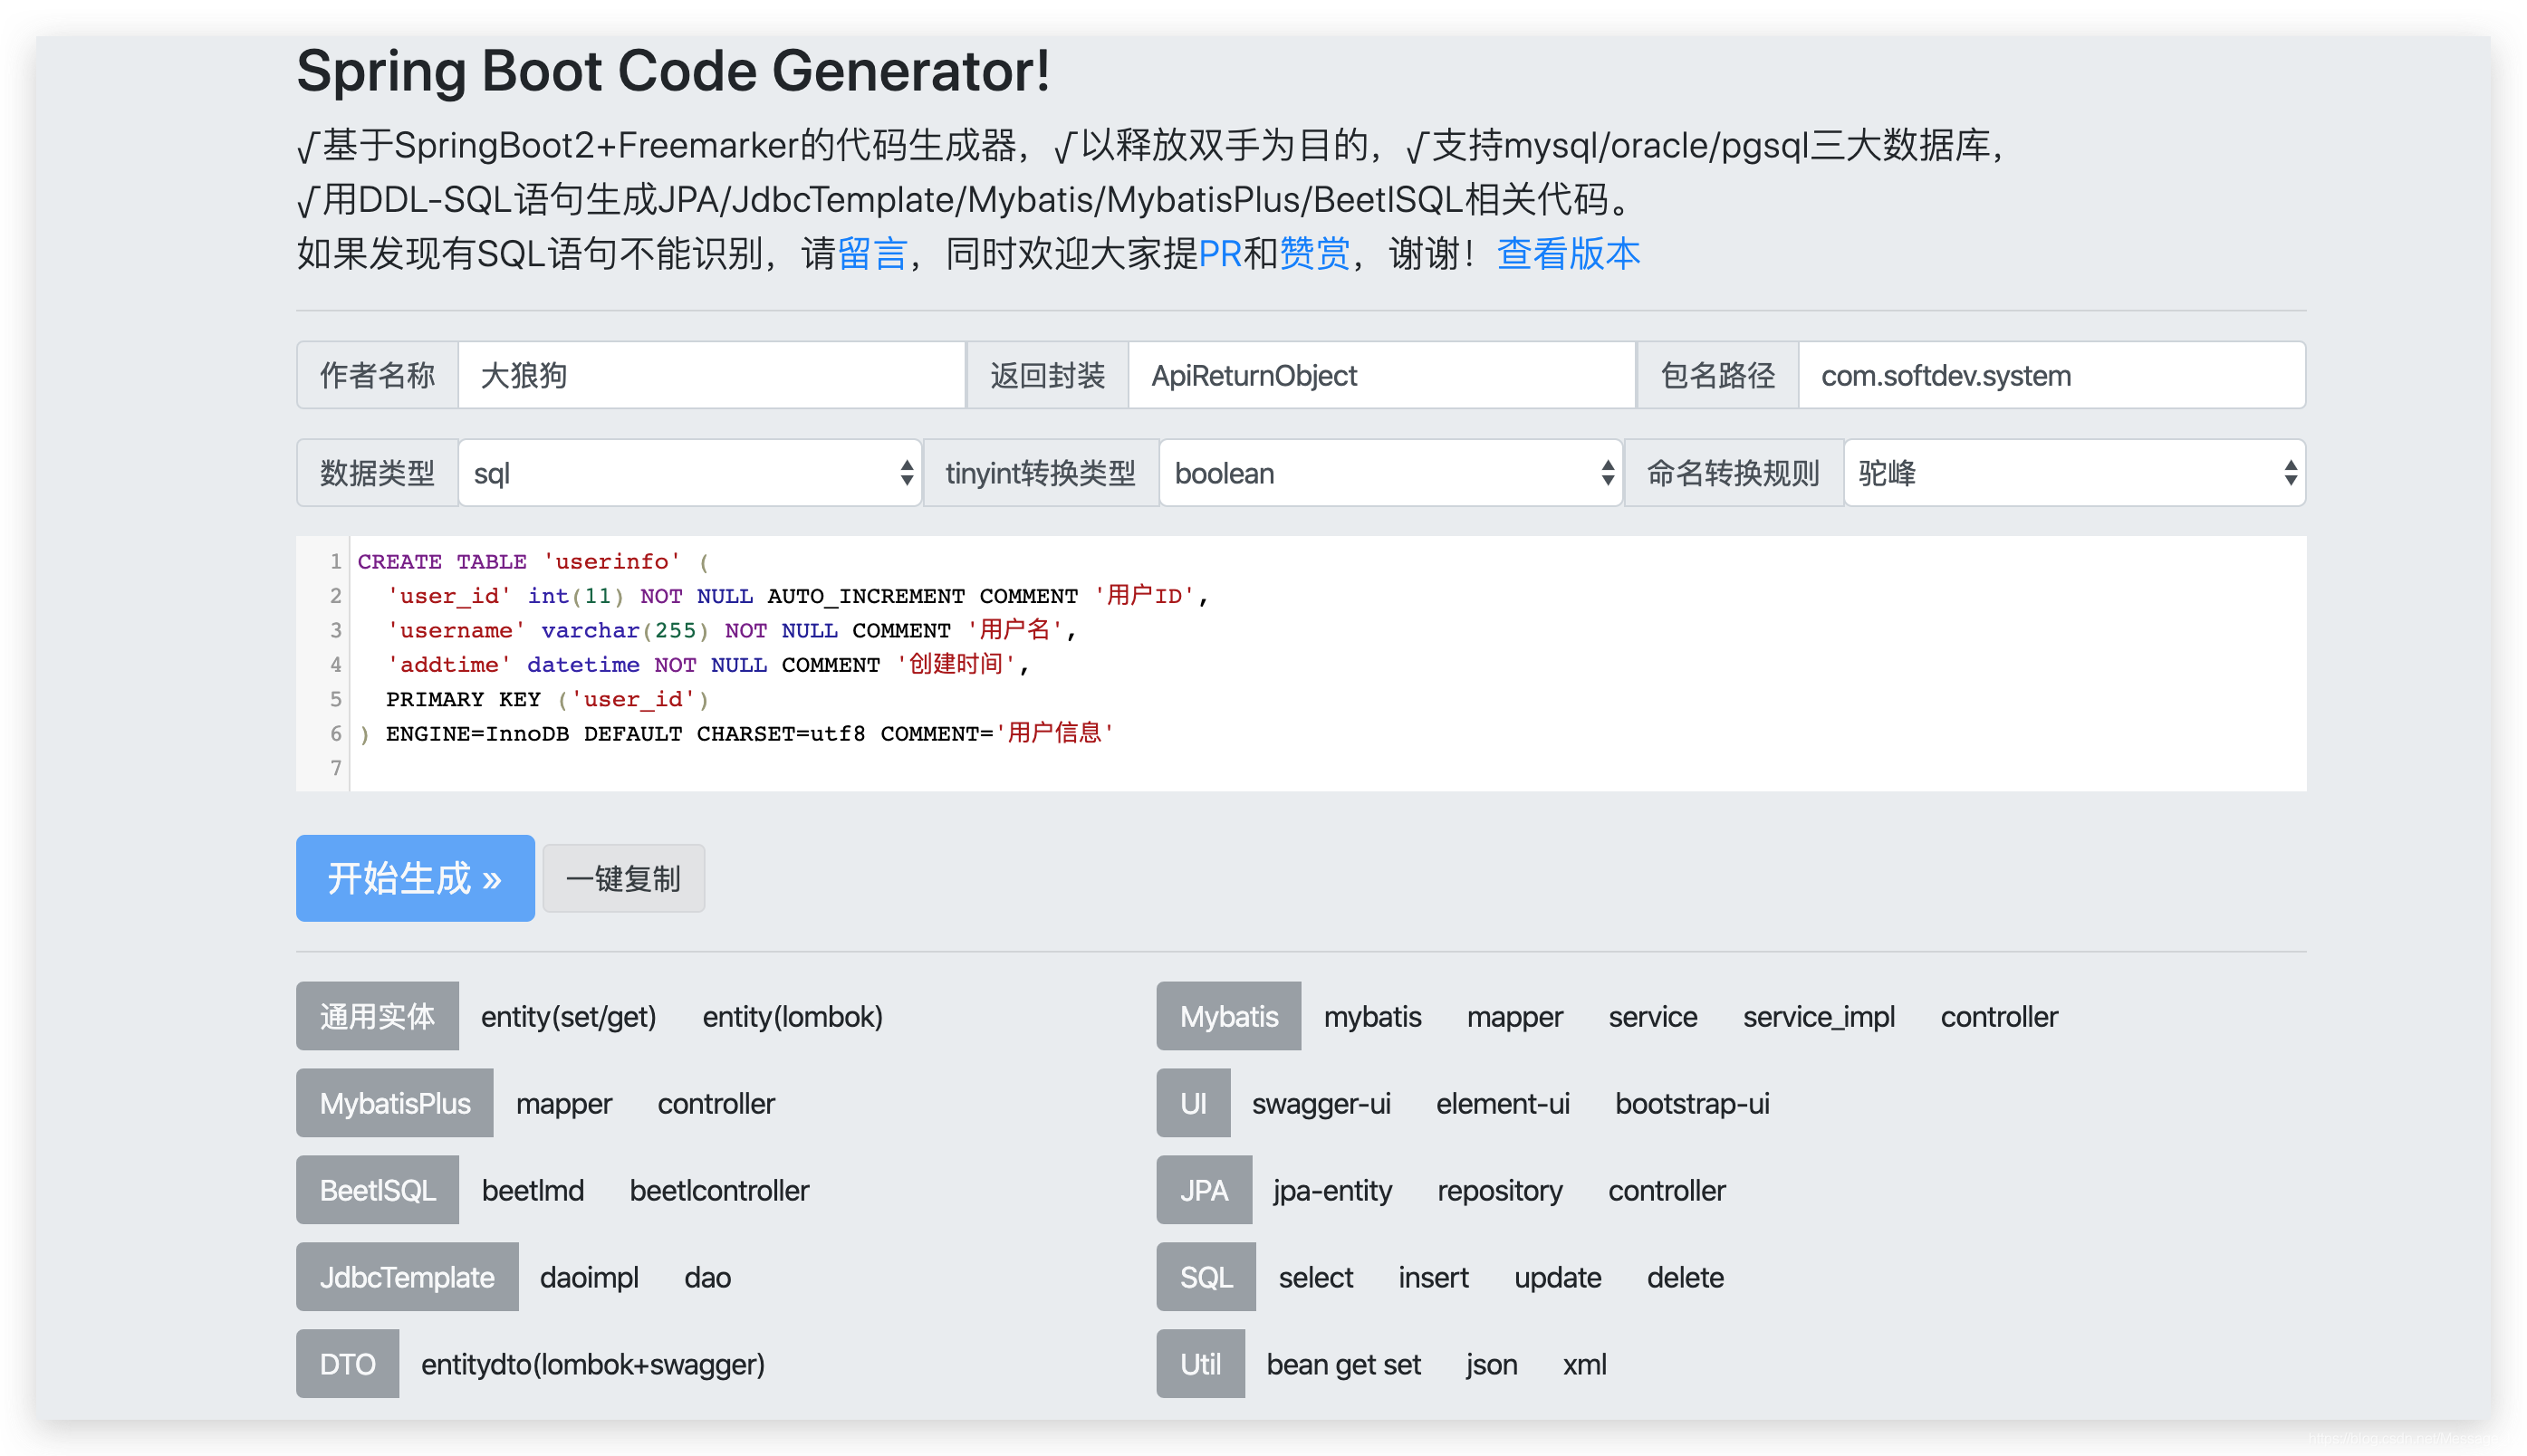Select the SQL category icon
Image resolution: width=2527 pixels, height=1456 pixels.
coord(1203,1278)
